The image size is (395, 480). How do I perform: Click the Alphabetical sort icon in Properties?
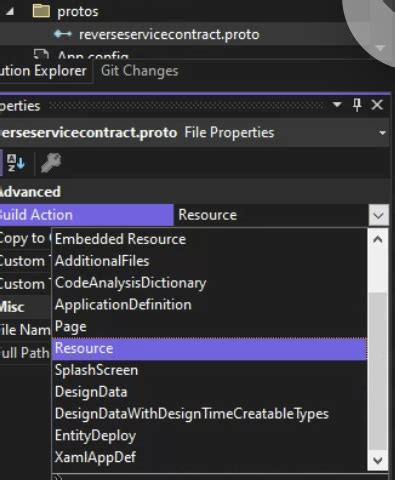16,163
